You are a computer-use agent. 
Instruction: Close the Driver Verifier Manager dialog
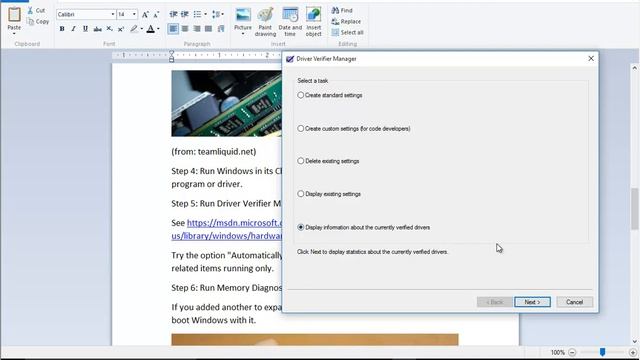pos(591,59)
